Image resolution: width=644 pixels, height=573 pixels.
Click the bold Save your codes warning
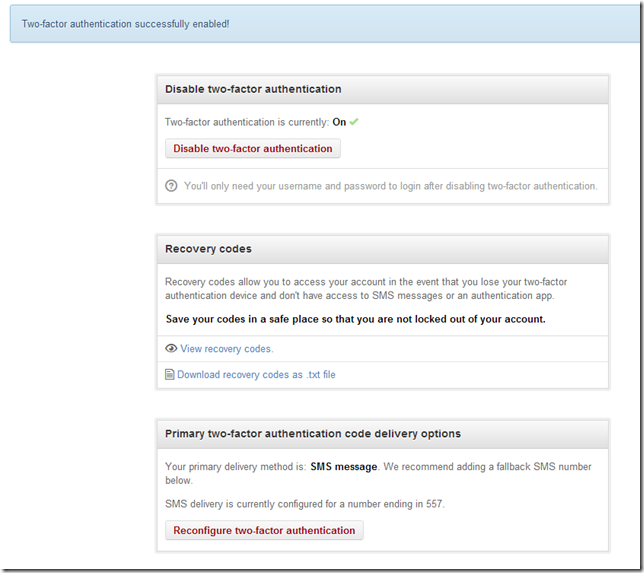point(355,319)
